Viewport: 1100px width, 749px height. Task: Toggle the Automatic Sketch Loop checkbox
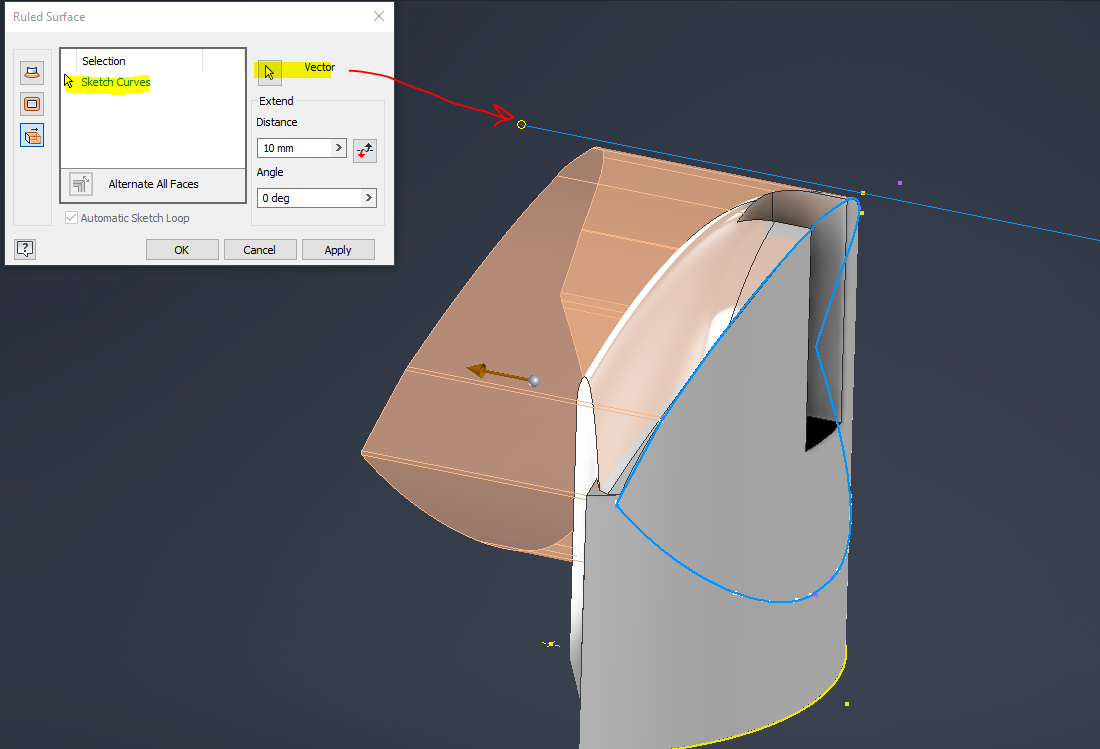click(71, 217)
